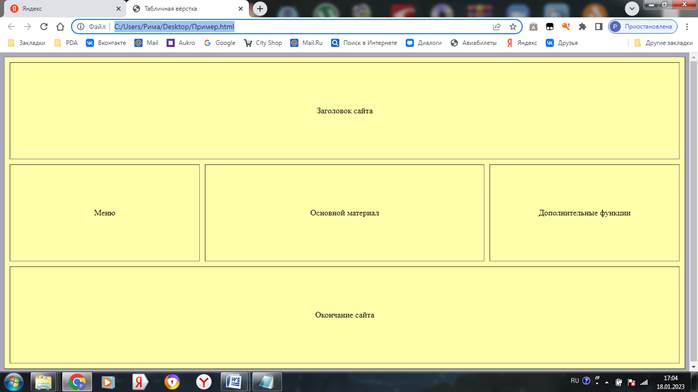Toggle the browser side panel icon

pos(599,27)
